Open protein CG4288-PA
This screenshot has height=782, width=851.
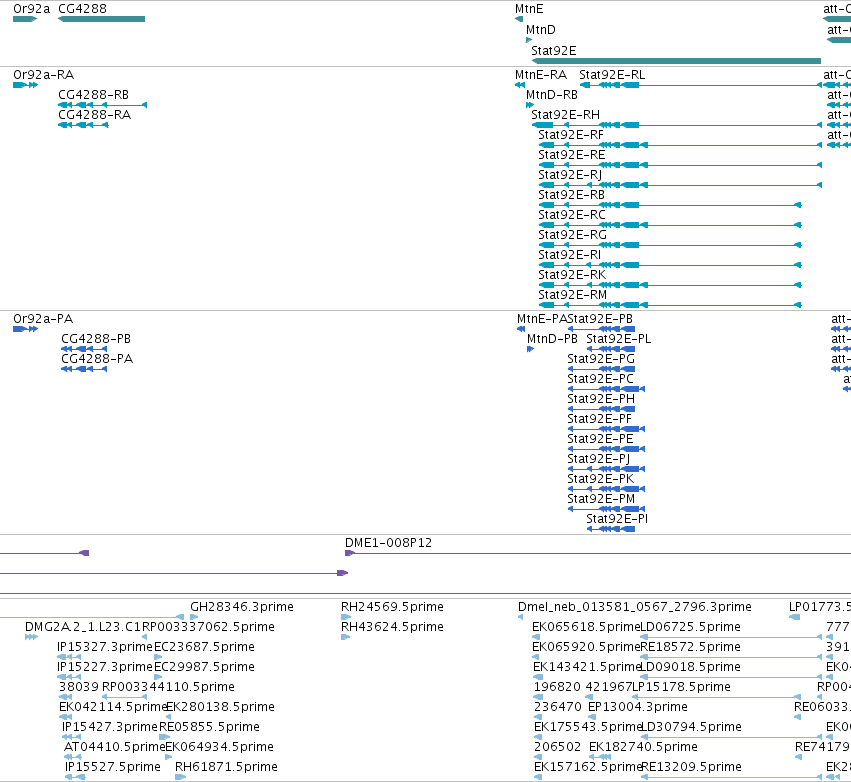pos(97,359)
